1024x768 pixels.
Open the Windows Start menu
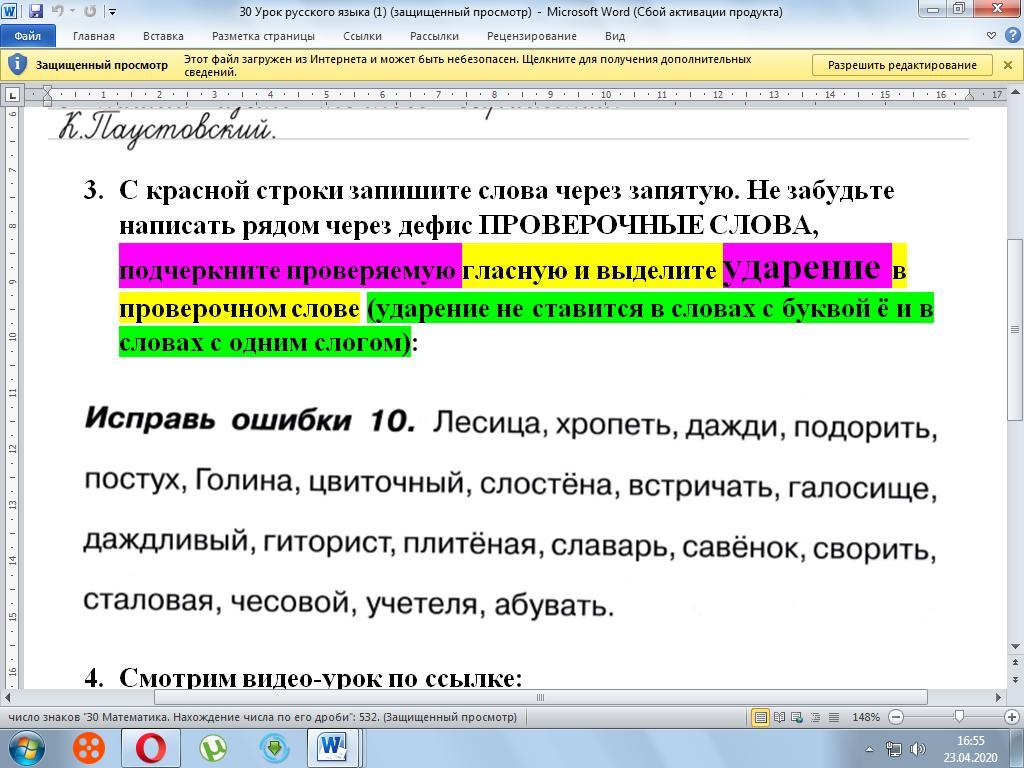tap(27, 748)
